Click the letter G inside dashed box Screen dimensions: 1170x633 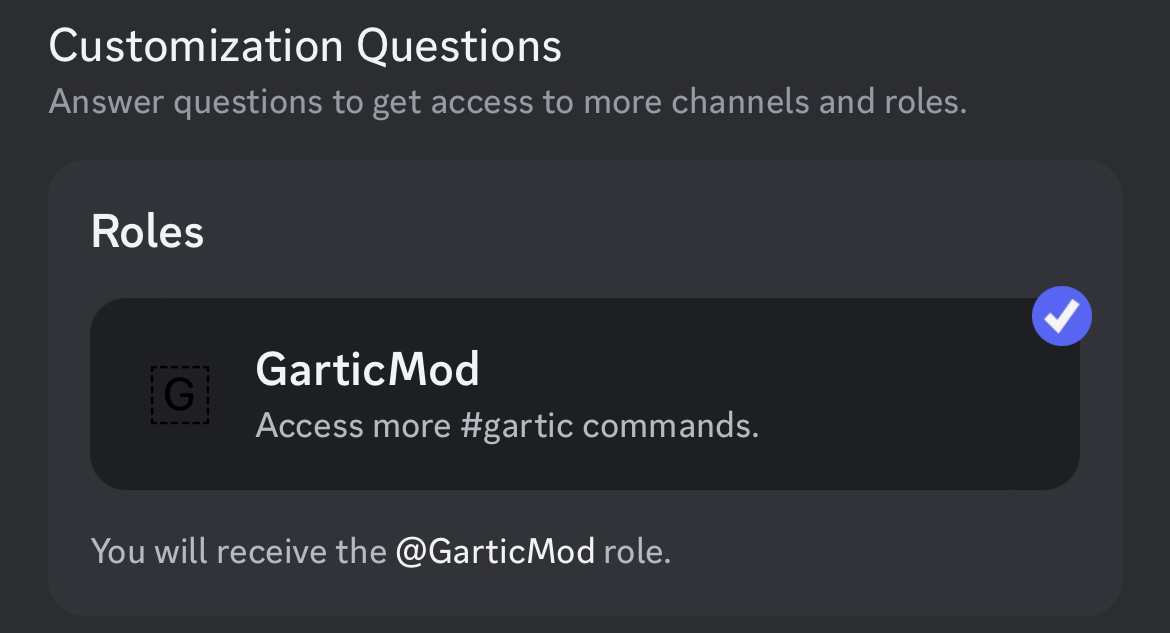[179, 396]
